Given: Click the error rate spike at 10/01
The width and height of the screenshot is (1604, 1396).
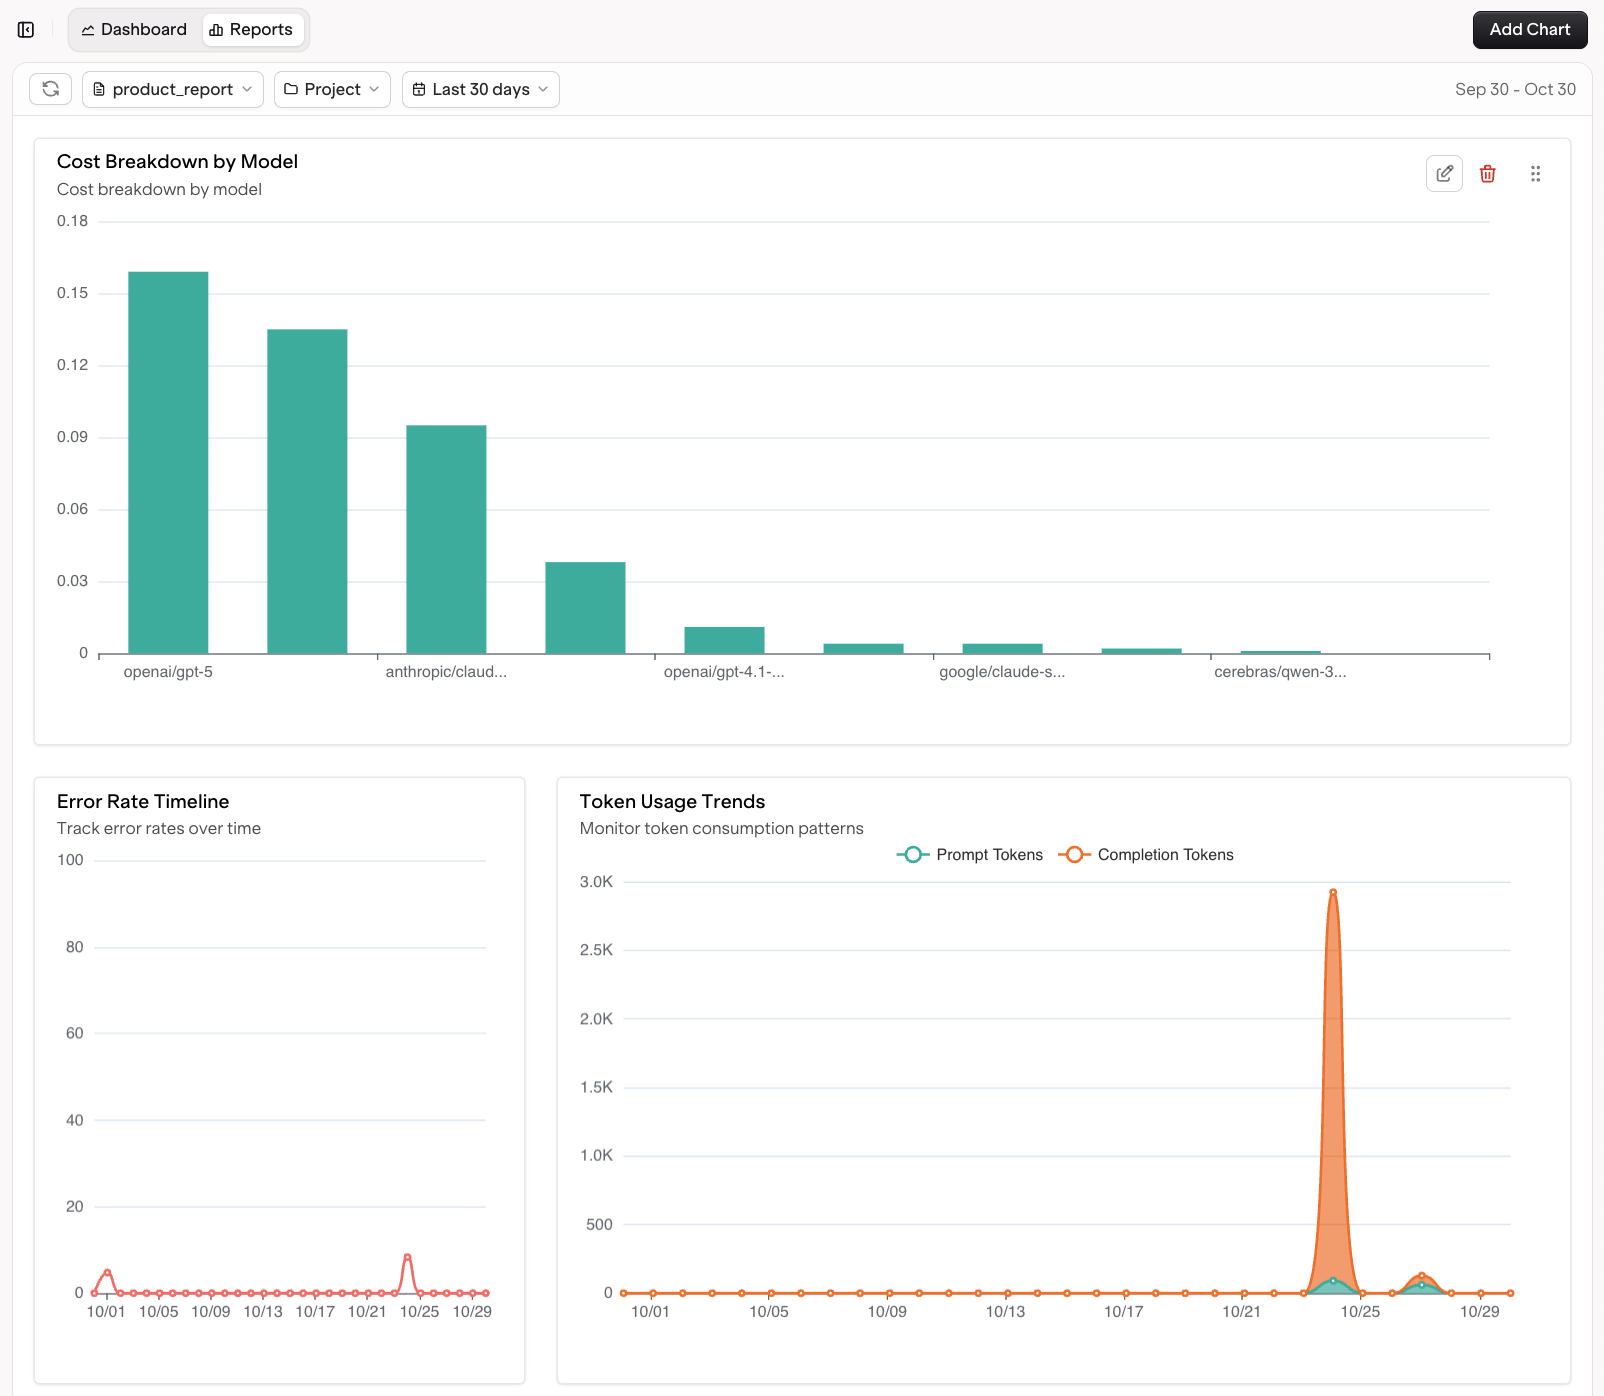Looking at the screenshot, I should (x=107, y=1273).
